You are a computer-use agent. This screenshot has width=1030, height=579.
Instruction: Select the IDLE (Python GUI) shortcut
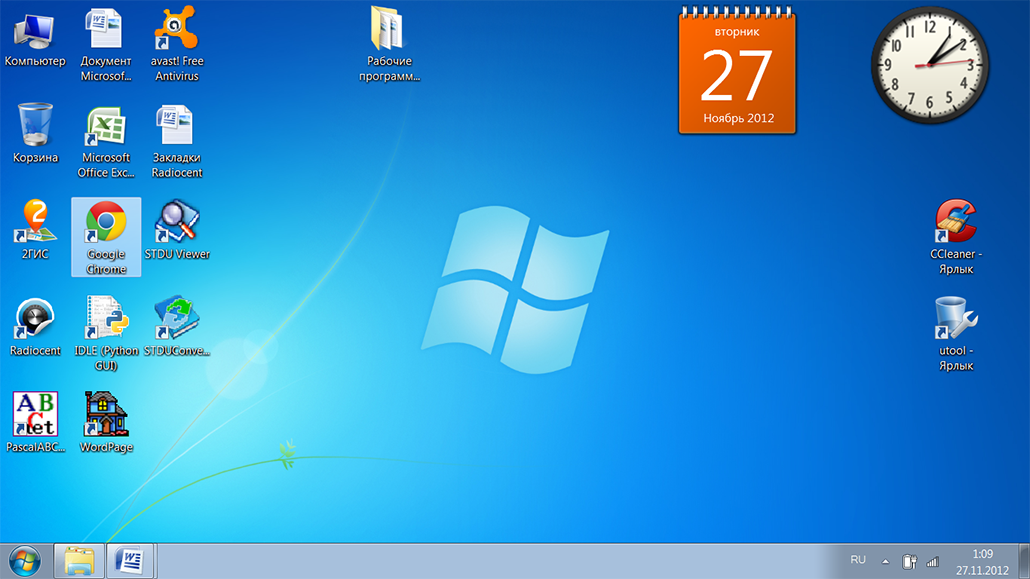(106, 334)
